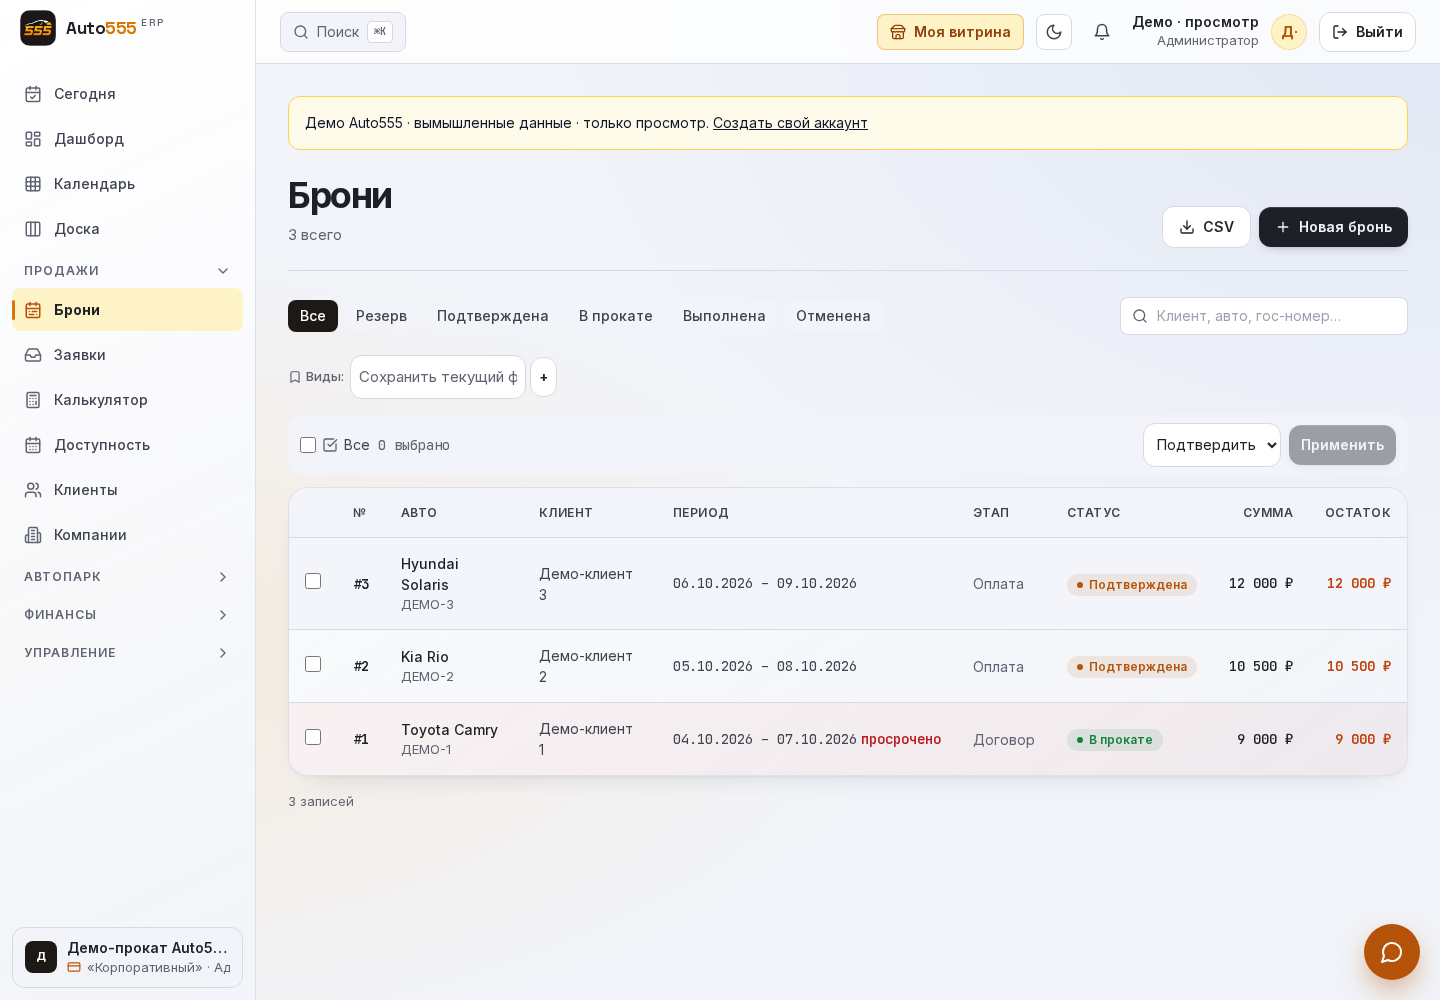
Task: Check the booking #3 Hyundai Solaris checkbox
Action: [313, 581]
